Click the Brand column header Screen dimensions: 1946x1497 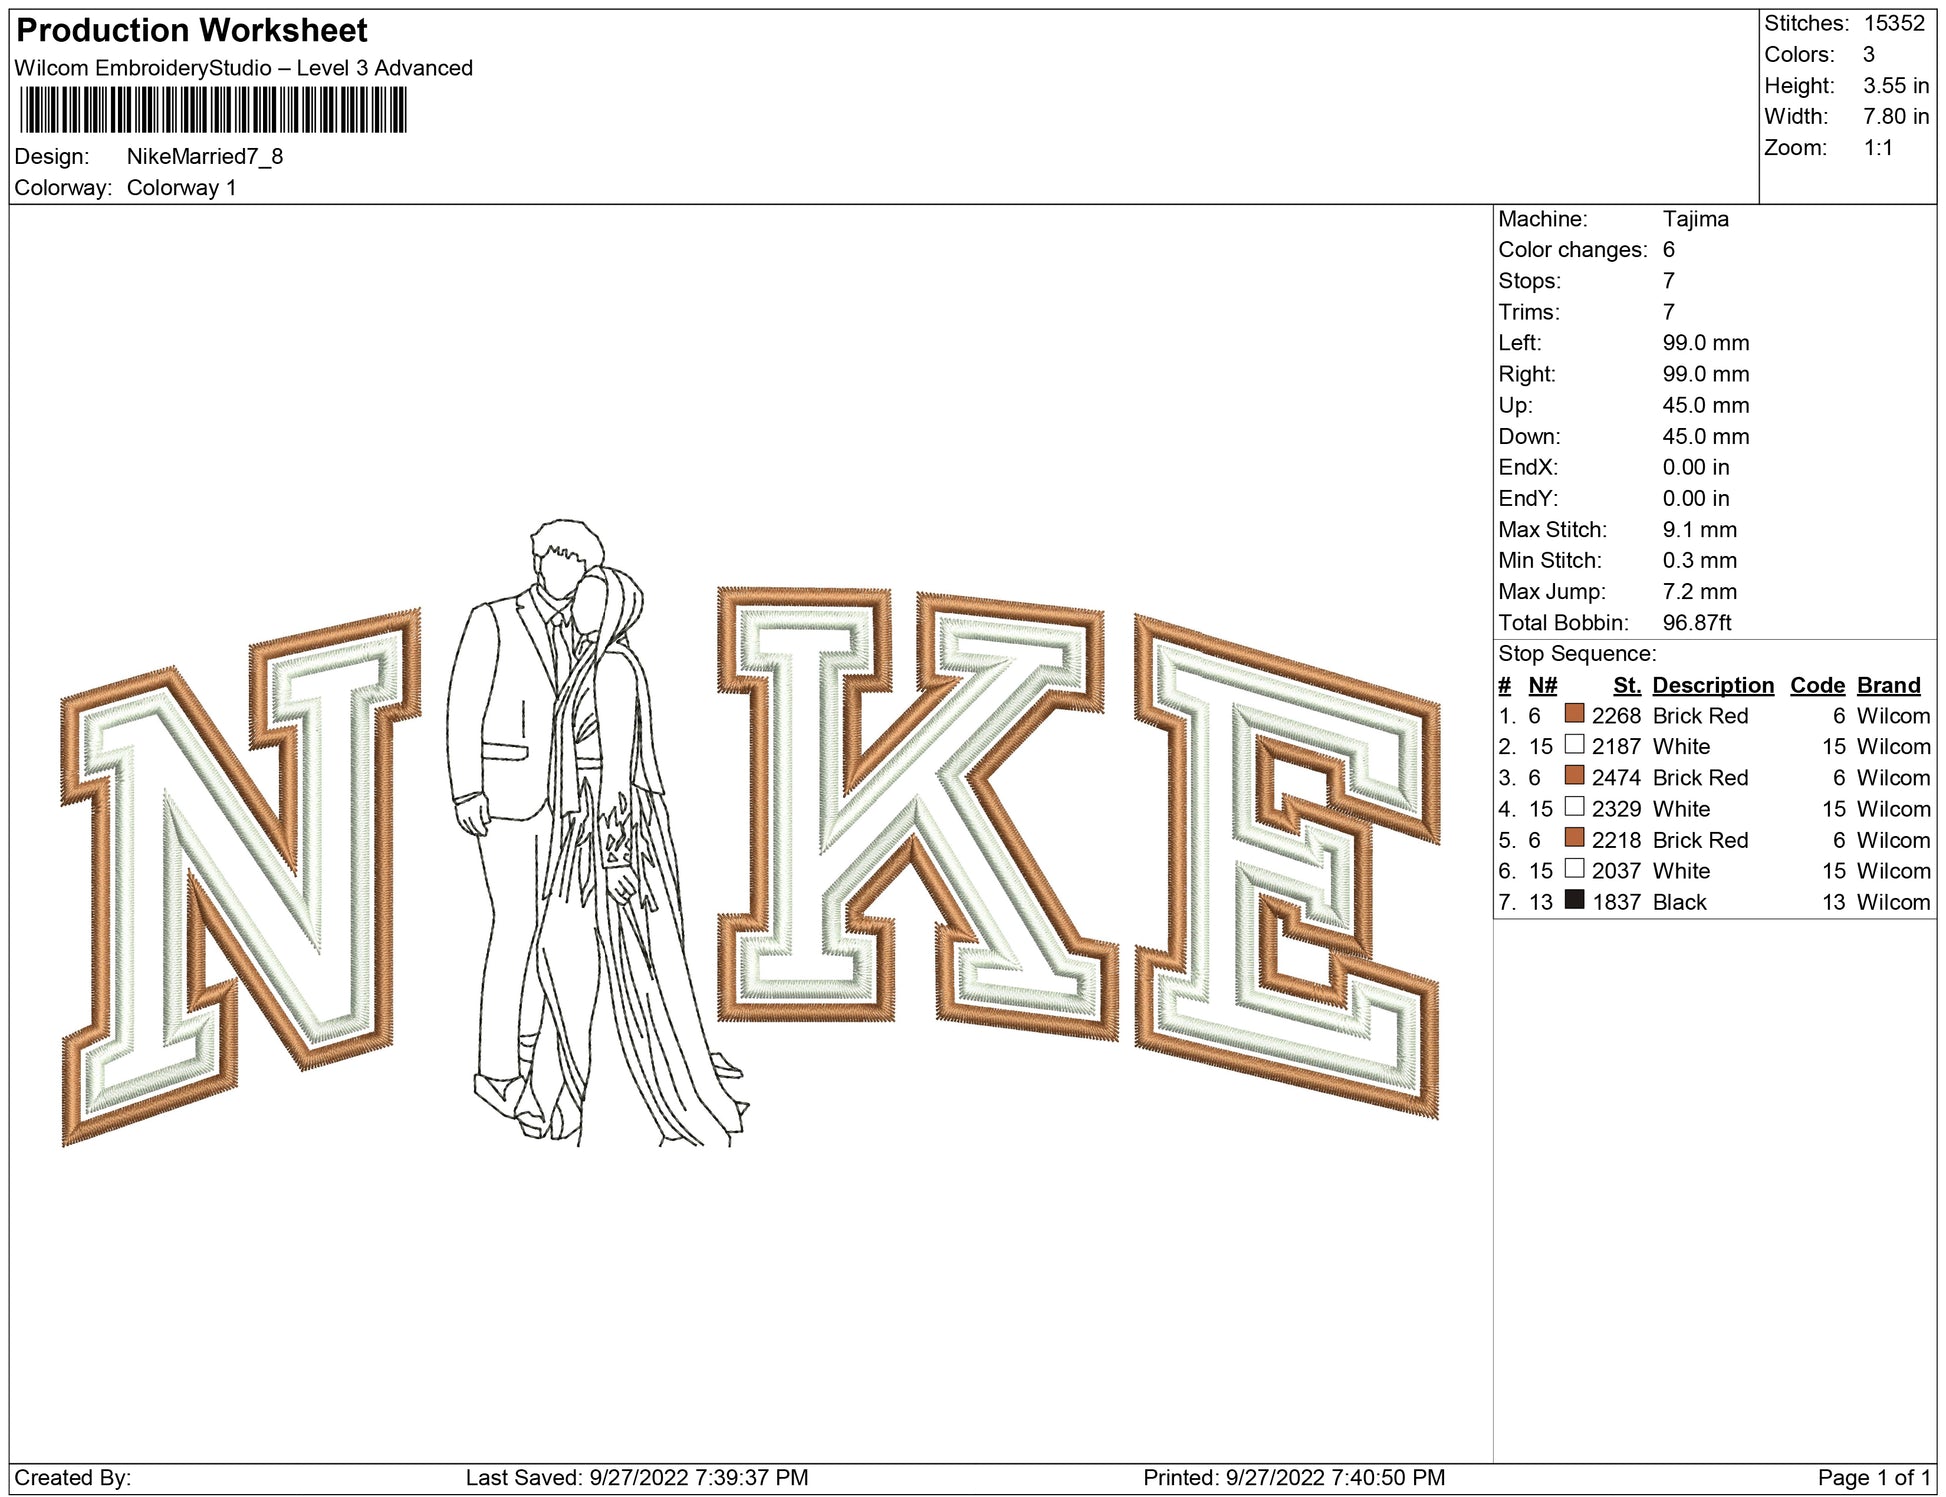click(1888, 685)
